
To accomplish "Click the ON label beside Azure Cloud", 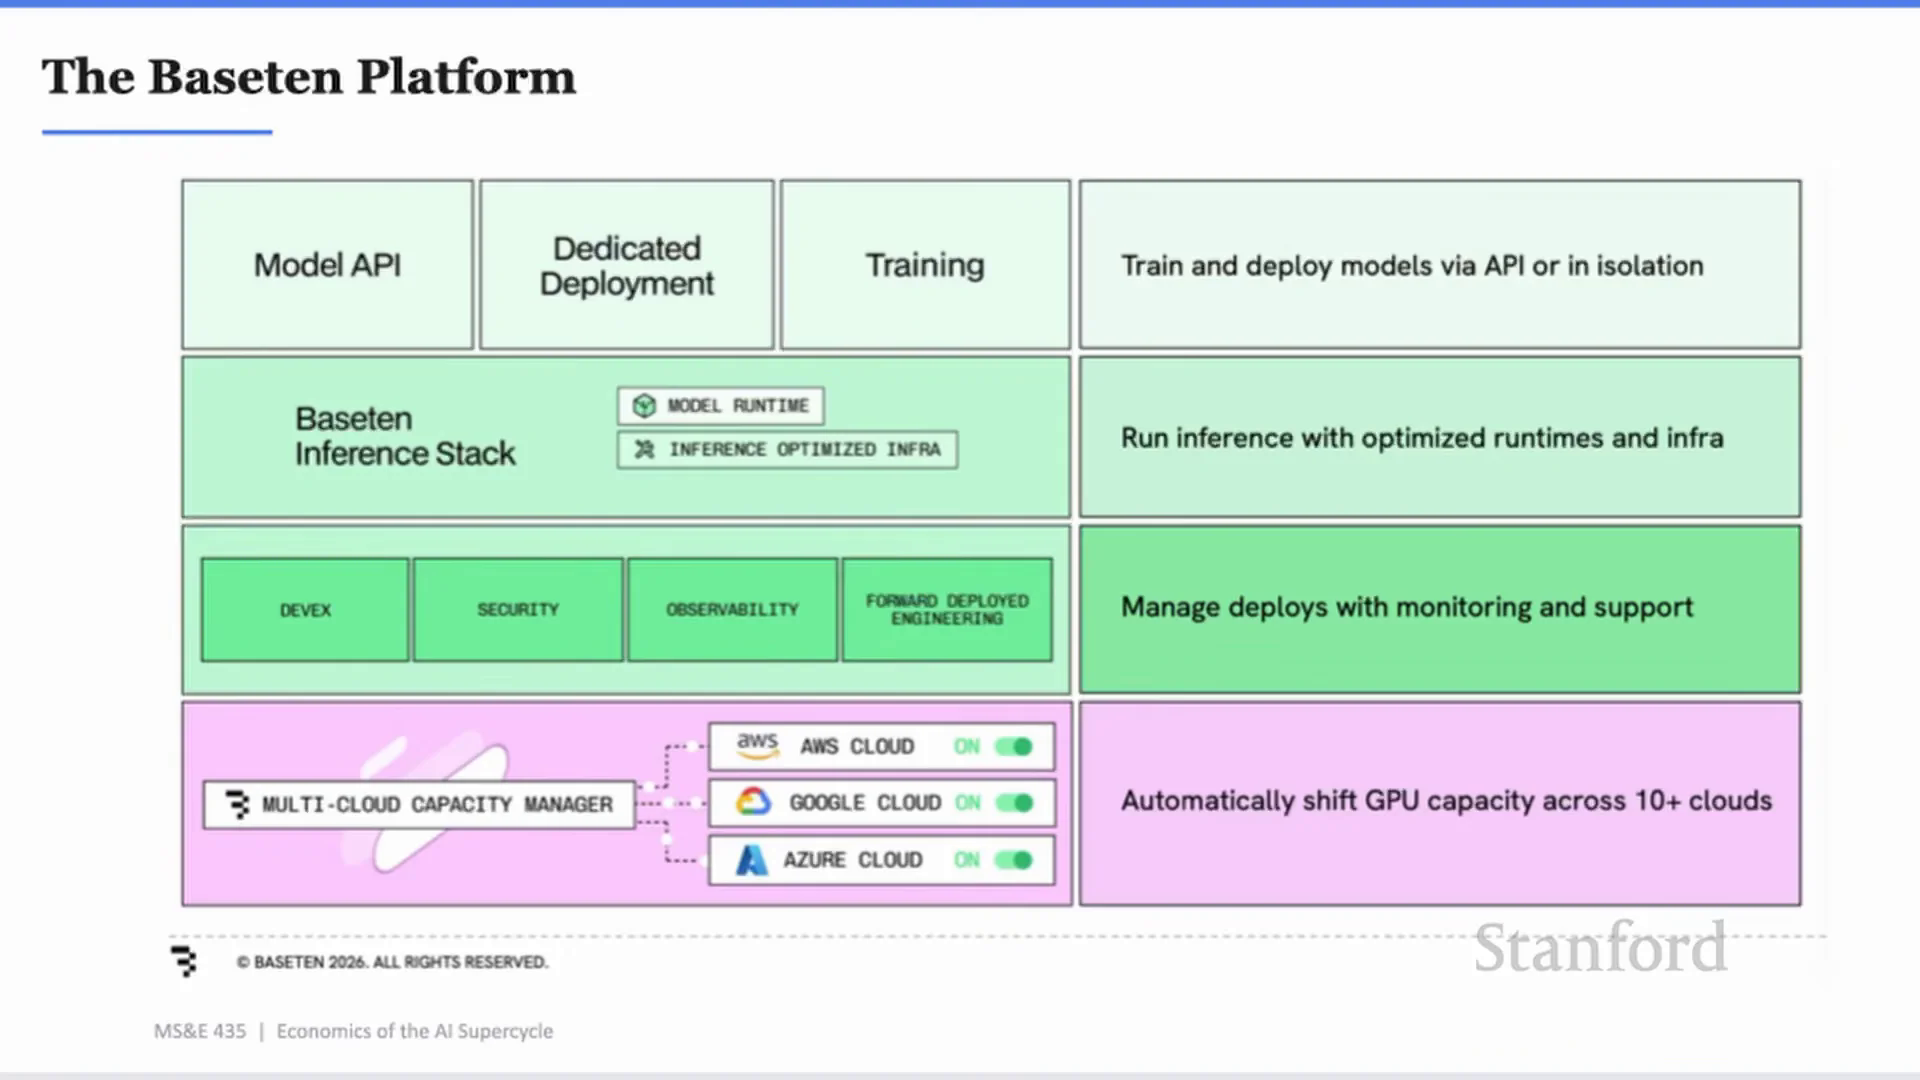I will point(967,860).
